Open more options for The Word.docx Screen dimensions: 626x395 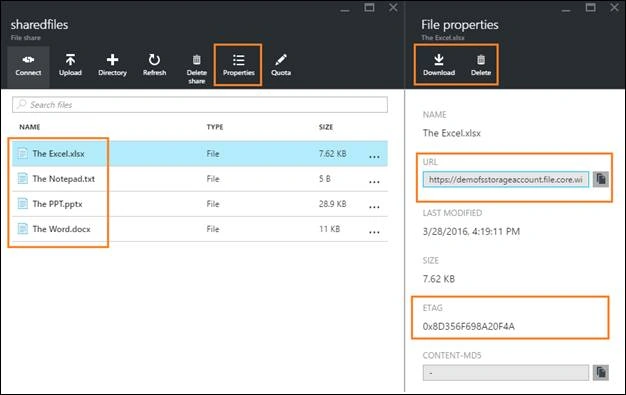pyautogui.click(x=374, y=232)
